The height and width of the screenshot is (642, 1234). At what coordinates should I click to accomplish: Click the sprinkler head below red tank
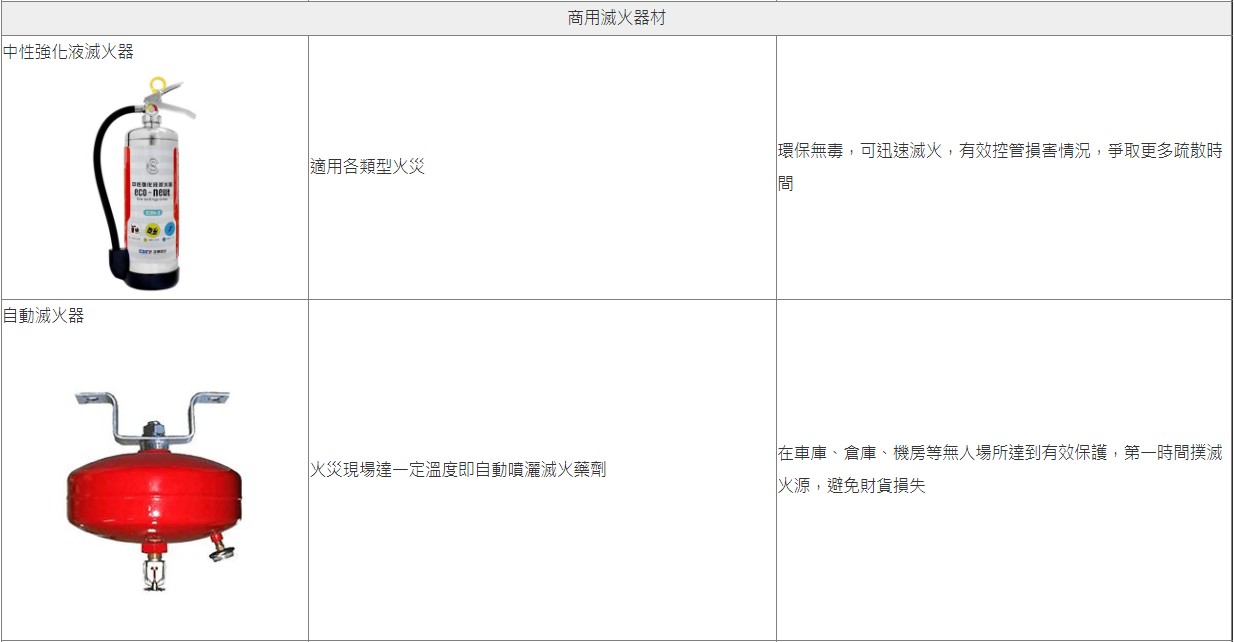[x=154, y=573]
